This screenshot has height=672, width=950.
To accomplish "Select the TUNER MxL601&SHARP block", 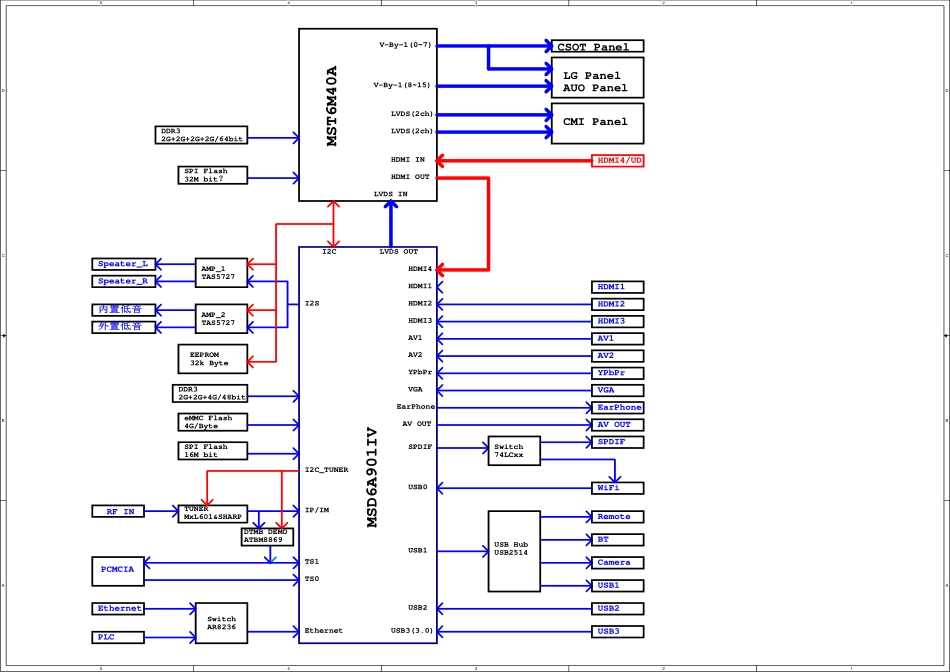I will pyautogui.click(x=213, y=513).
